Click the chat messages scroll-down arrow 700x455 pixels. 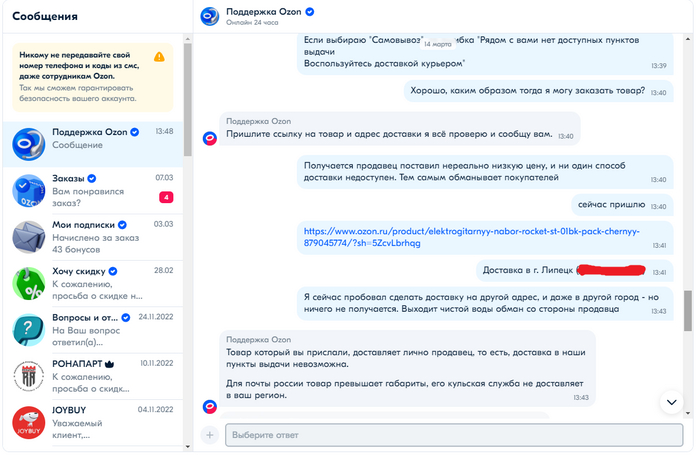[x=688, y=413]
